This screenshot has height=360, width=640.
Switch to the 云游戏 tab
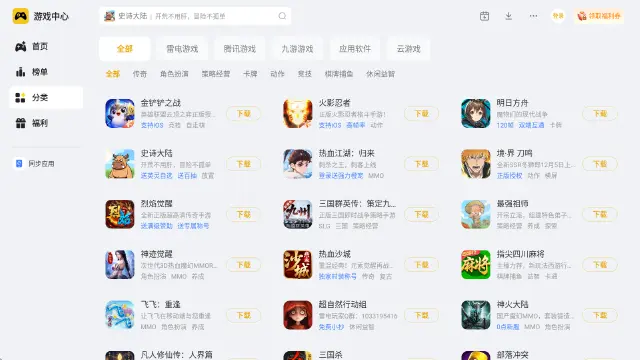(409, 49)
